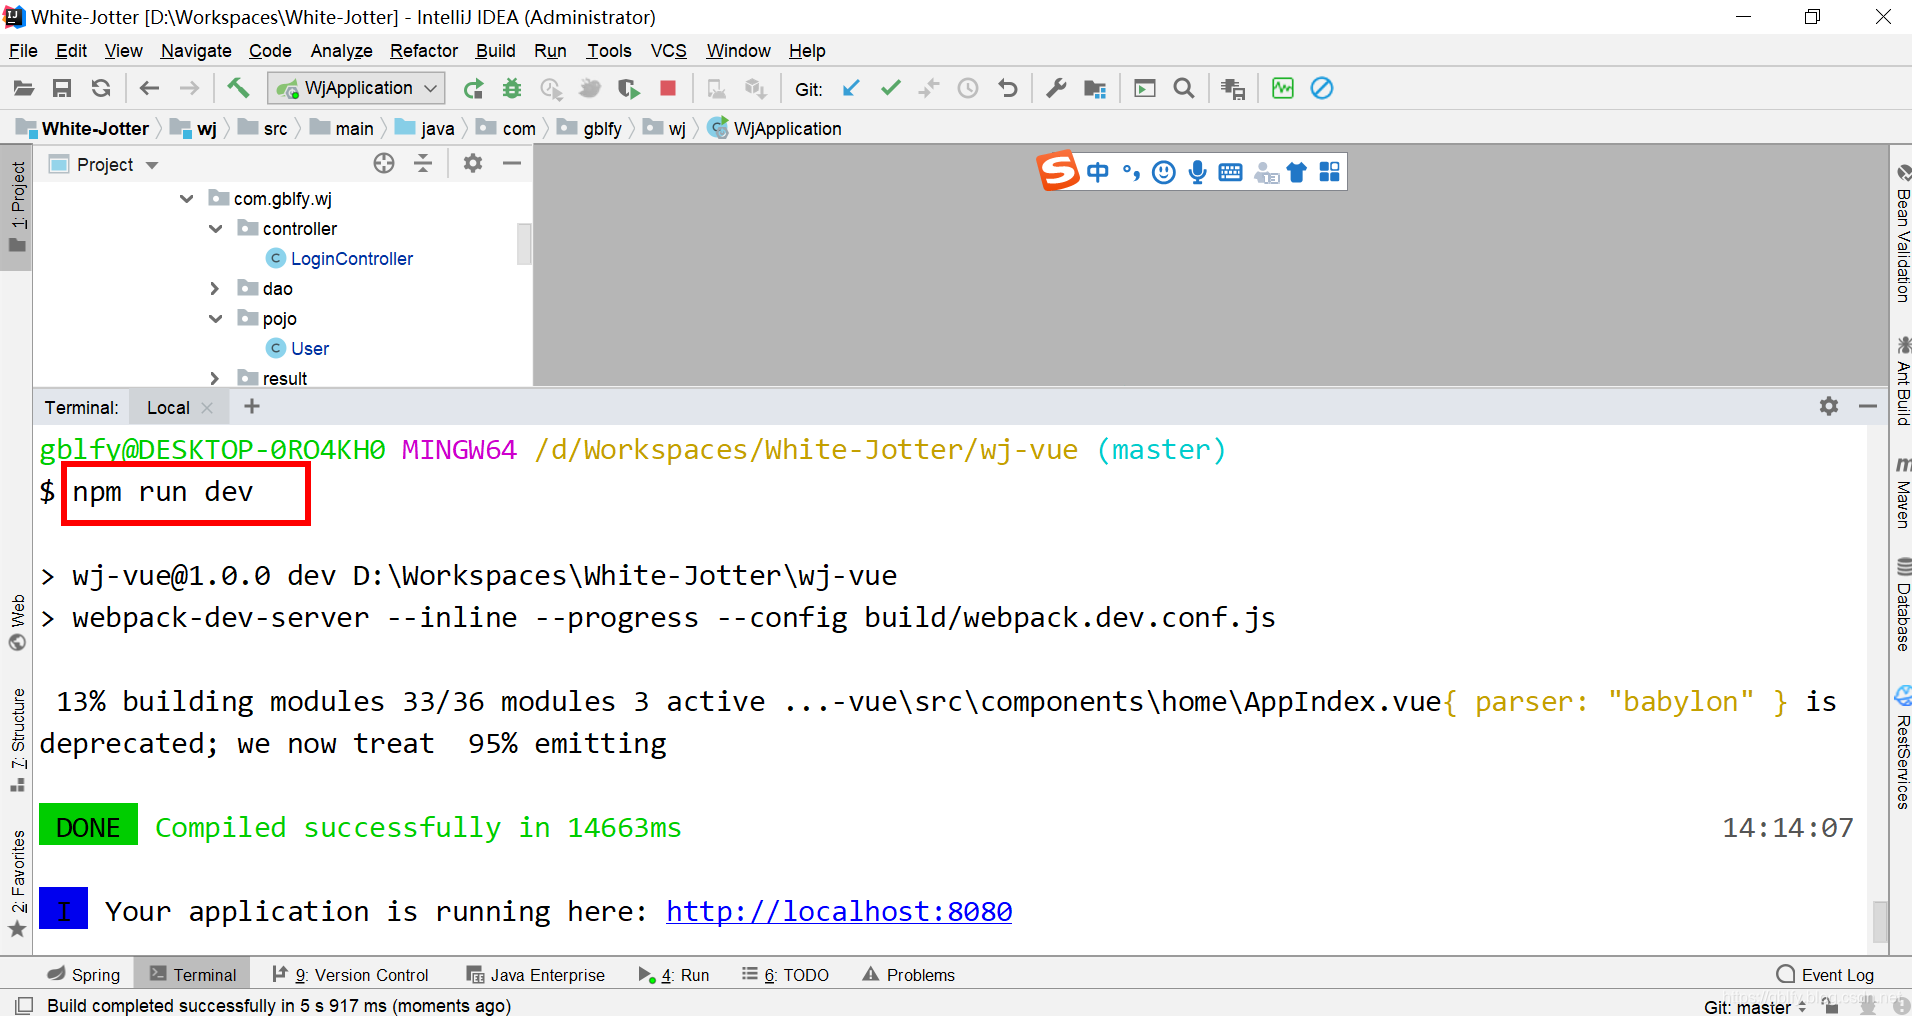1912x1016 pixels.
Task: Click the Open folder toolbar icon
Action: click(x=24, y=89)
